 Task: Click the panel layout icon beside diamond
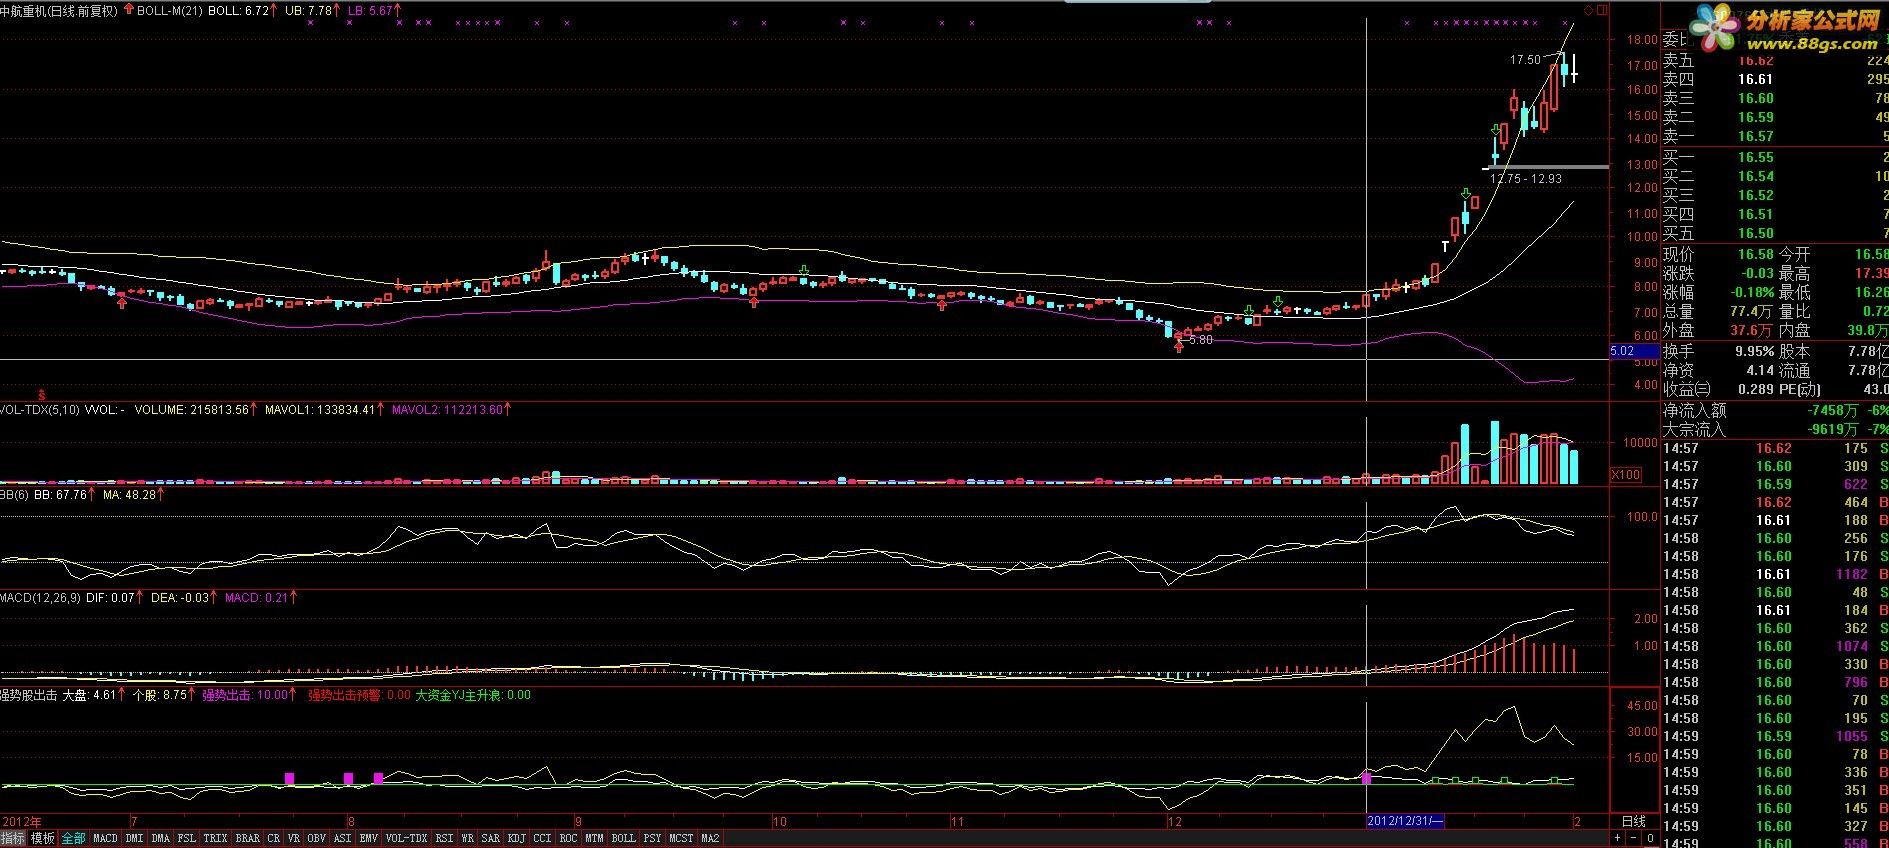pyautogui.click(x=1602, y=10)
